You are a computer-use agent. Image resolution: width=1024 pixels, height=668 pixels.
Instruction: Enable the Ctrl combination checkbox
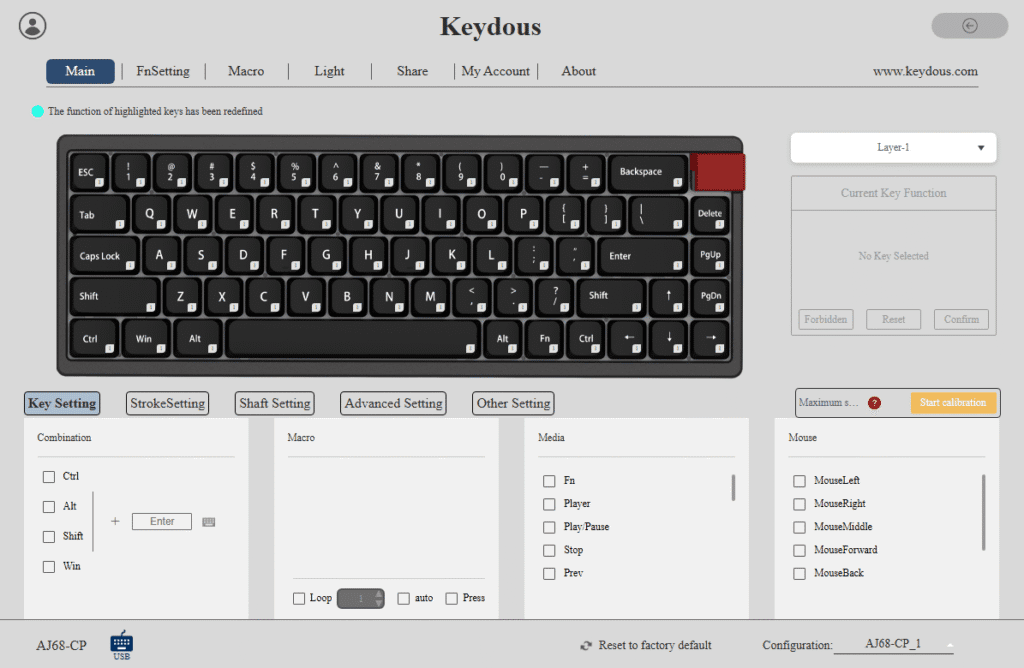49,477
